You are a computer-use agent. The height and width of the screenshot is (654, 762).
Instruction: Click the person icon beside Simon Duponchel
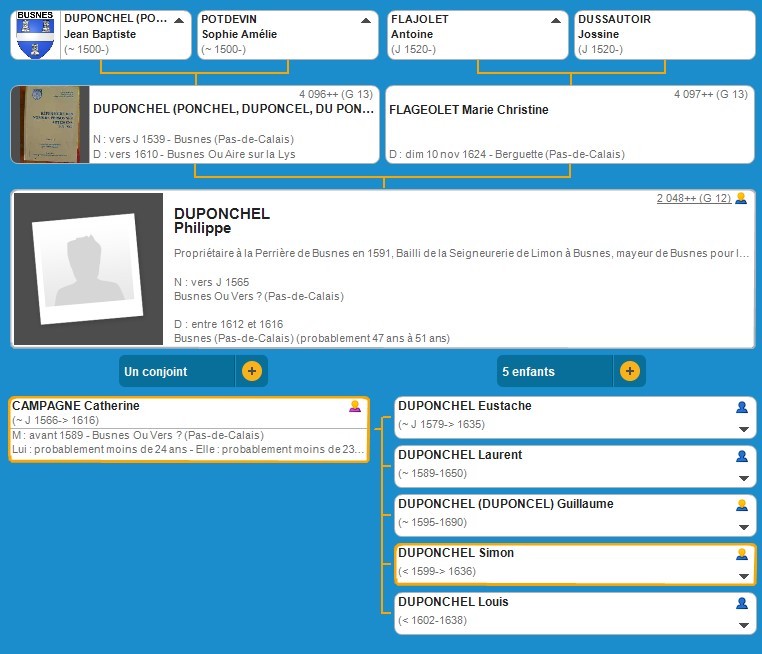point(741,554)
